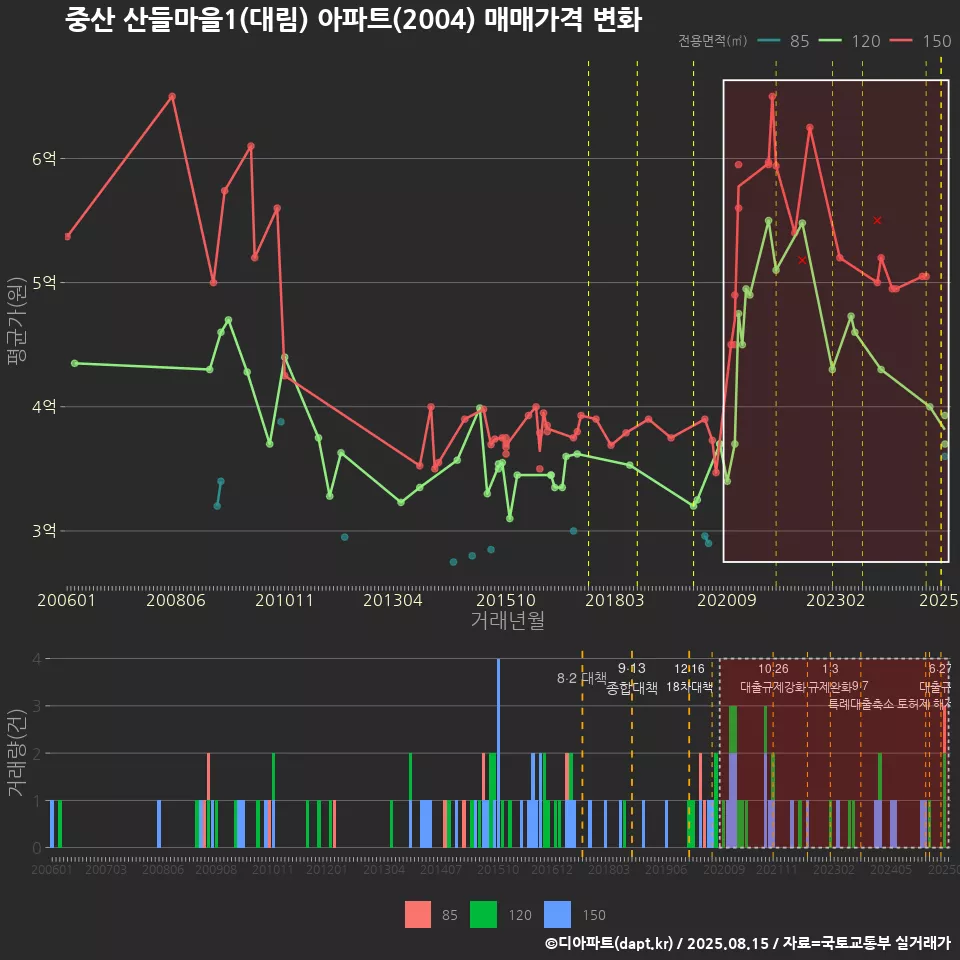Click the 201407 tick label on volume chart
Image resolution: width=960 pixels, height=960 pixels.
pyautogui.click(x=441, y=869)
